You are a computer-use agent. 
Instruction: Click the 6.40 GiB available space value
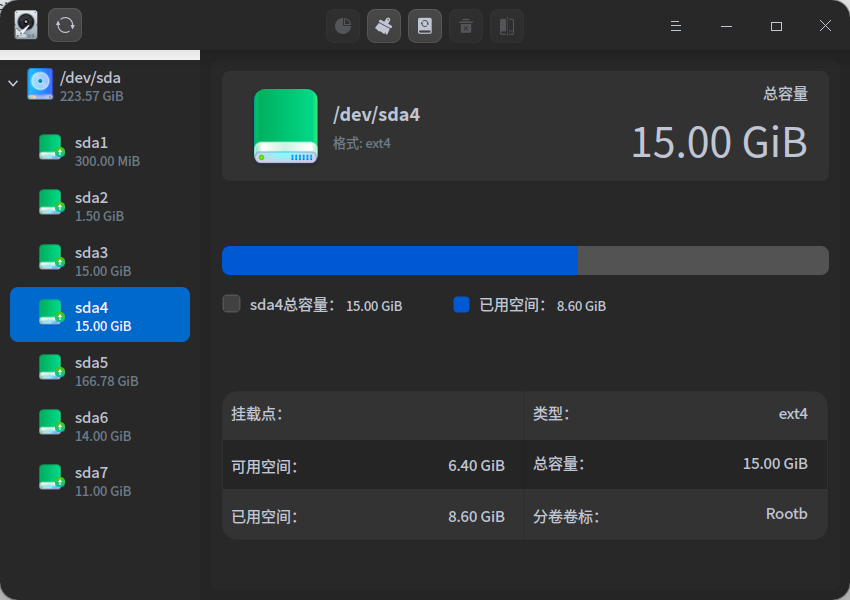pos(476,466)
